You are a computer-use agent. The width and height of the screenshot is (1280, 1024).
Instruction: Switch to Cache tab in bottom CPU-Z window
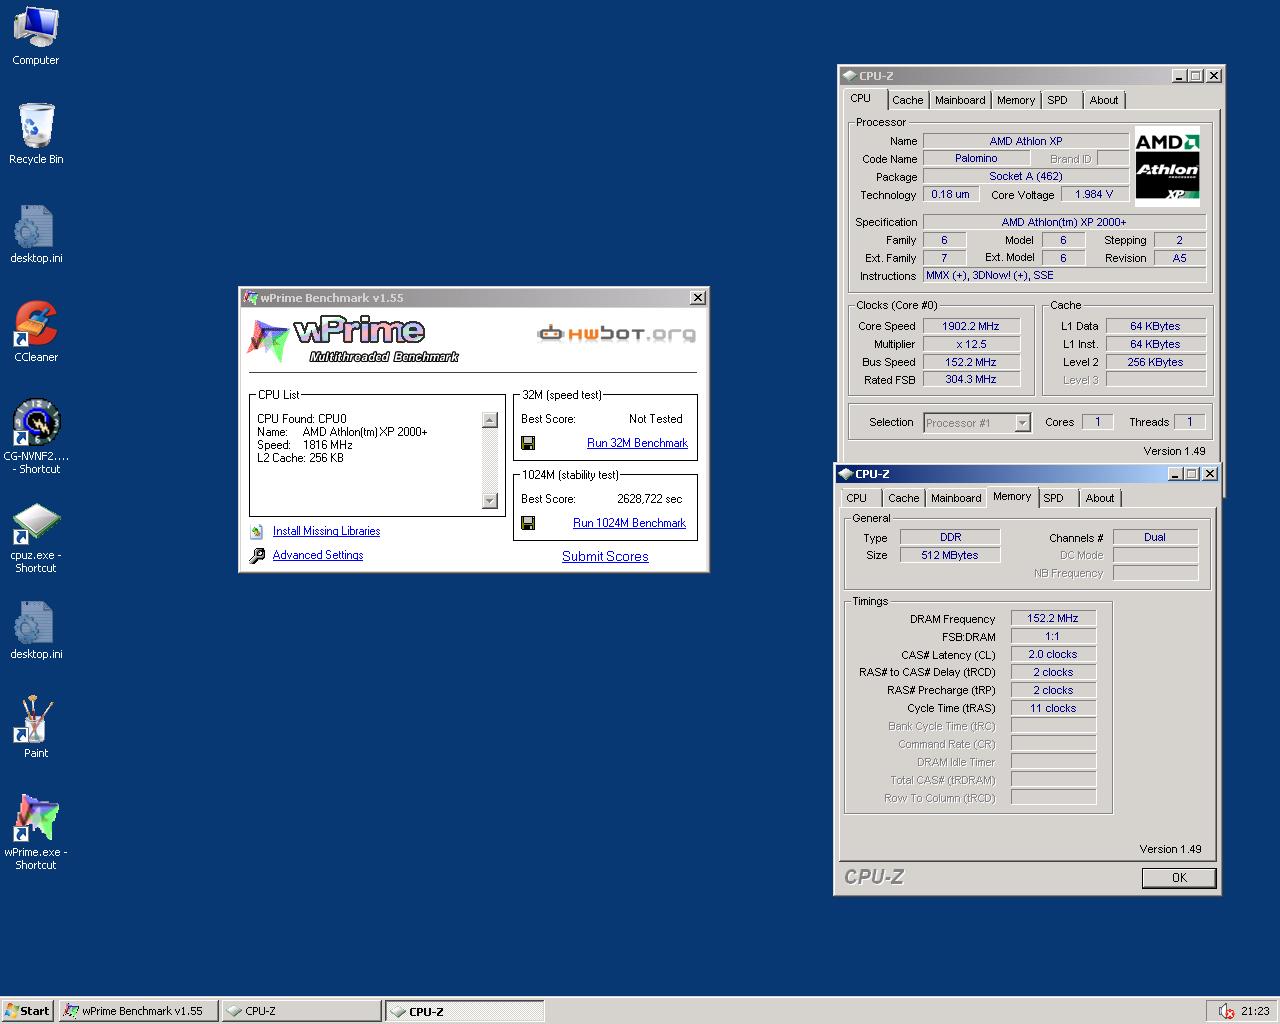[904, 498]
